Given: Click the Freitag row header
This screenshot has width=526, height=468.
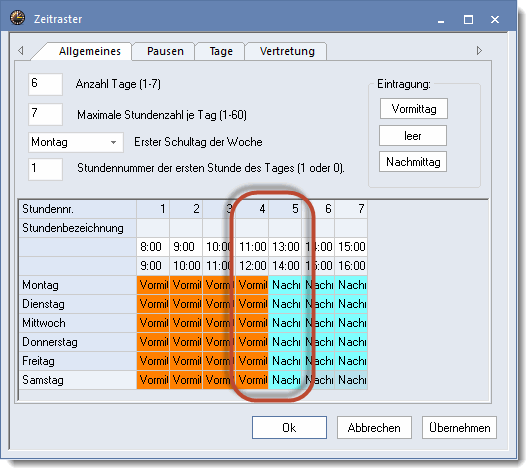Looking at the screenshot, I should pyautogui.click(x=78, y=361).
